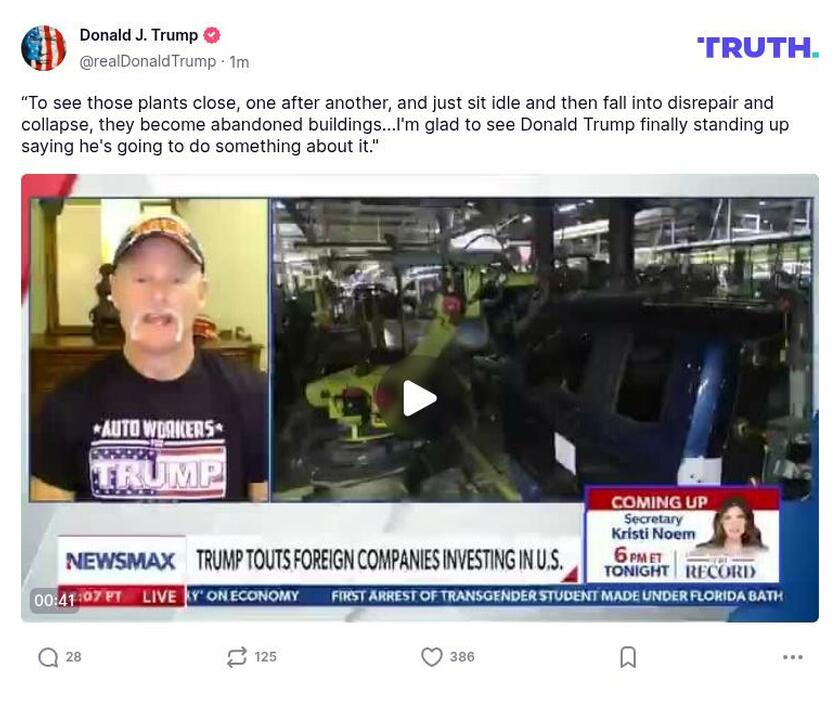Click the verified checkmark badge
The image size is (840, 701).
tap(212, 35)
